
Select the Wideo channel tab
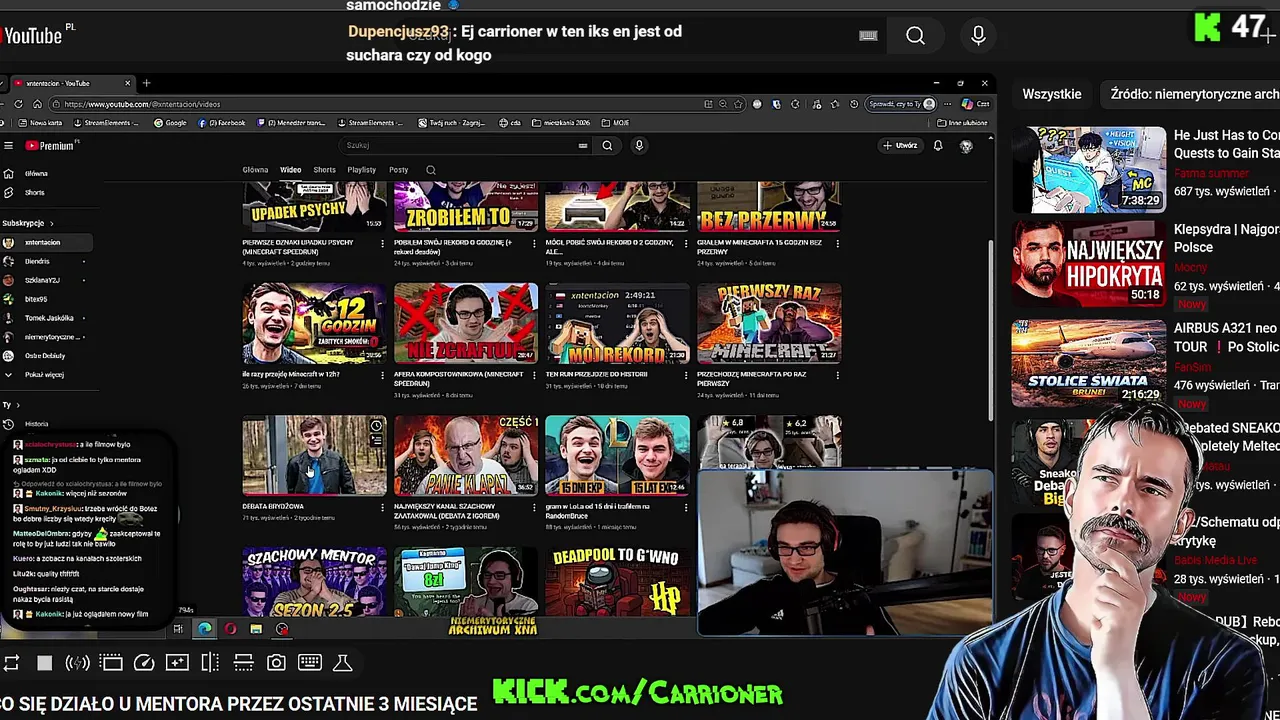[x=290, y=170]
